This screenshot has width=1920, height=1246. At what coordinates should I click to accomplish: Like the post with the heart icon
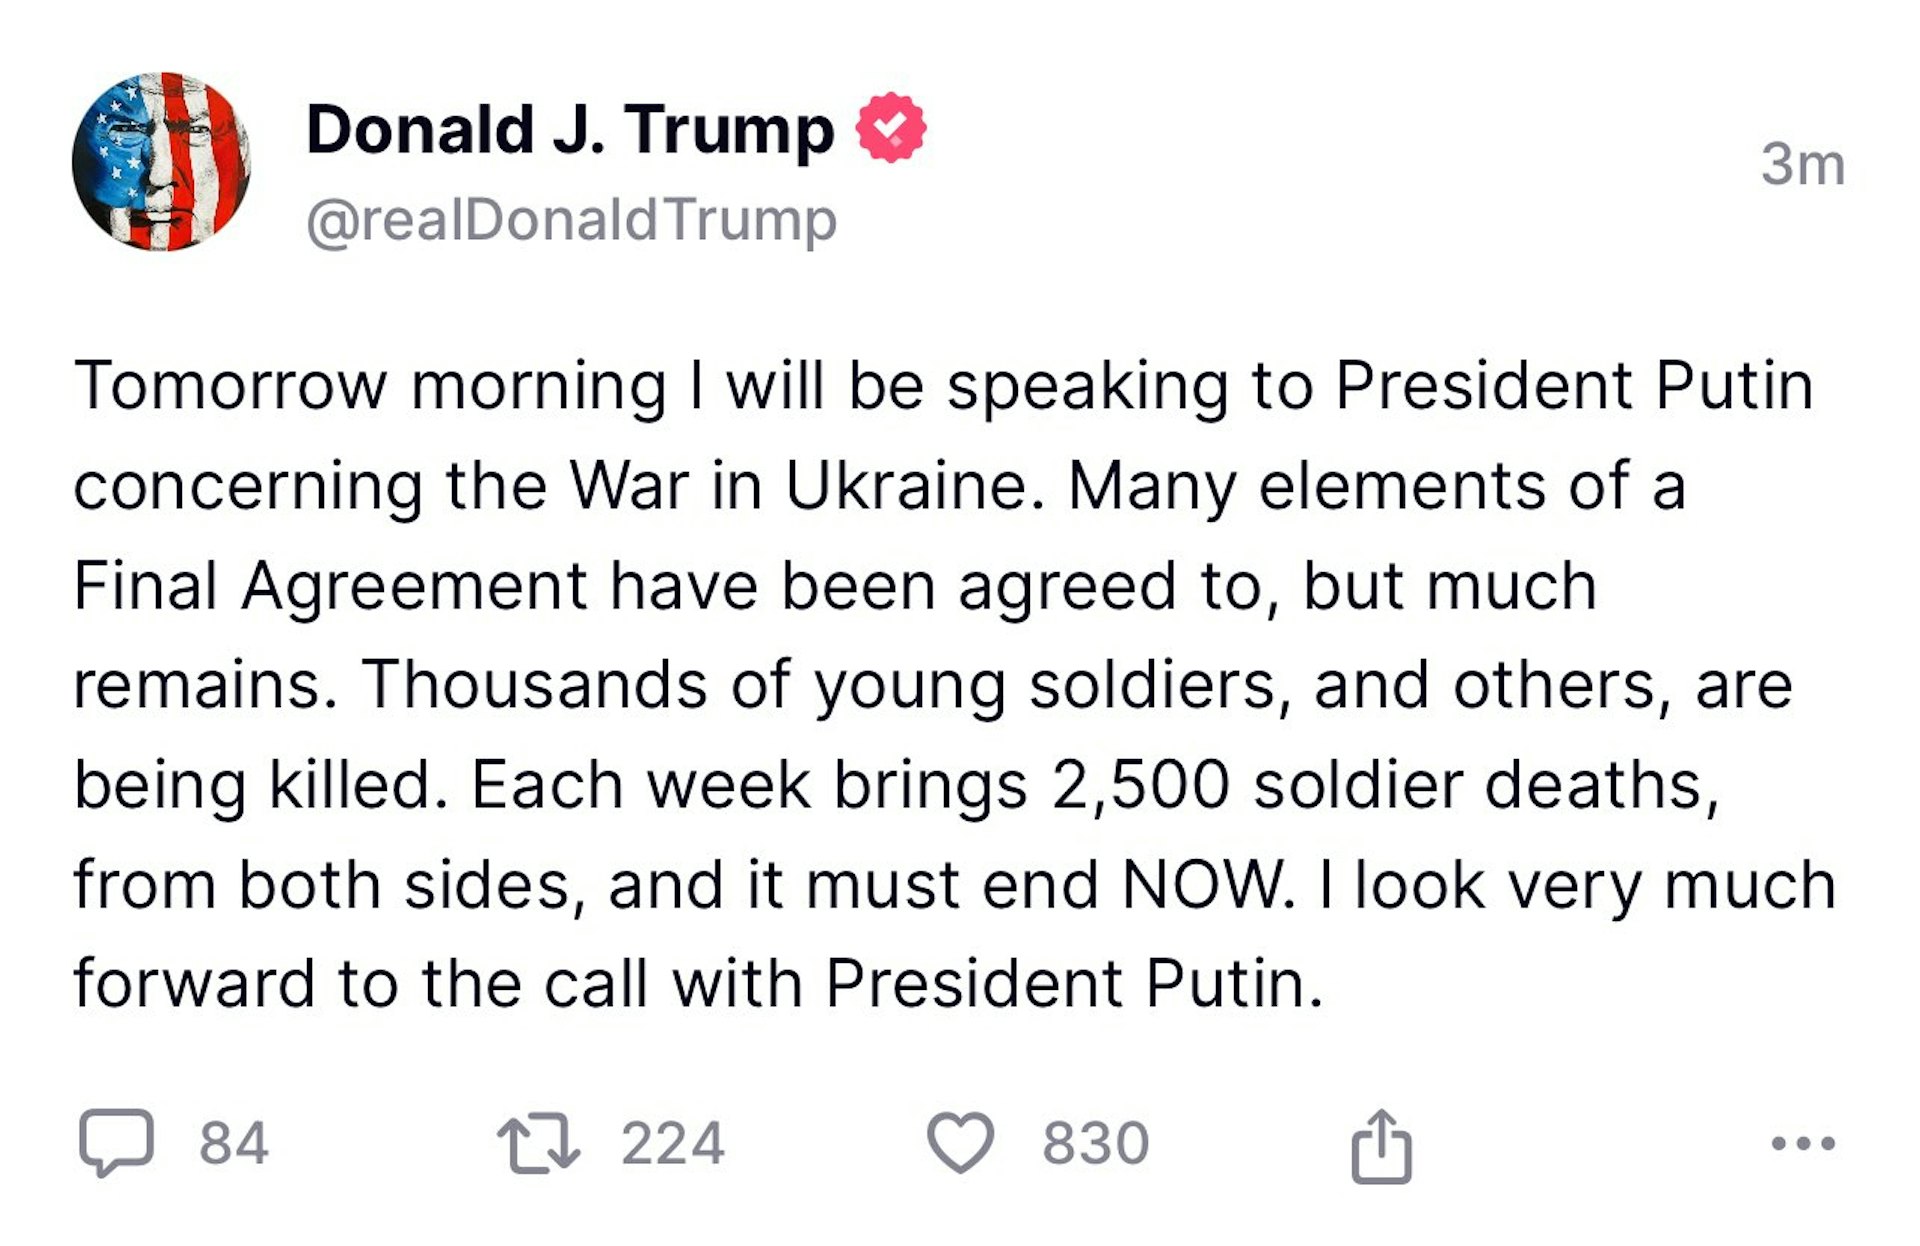961,1142
